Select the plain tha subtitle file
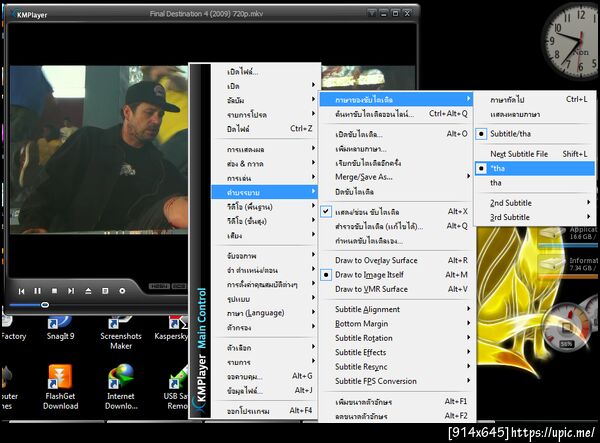Viewport: 600px width, 443px height. (535, 183)
